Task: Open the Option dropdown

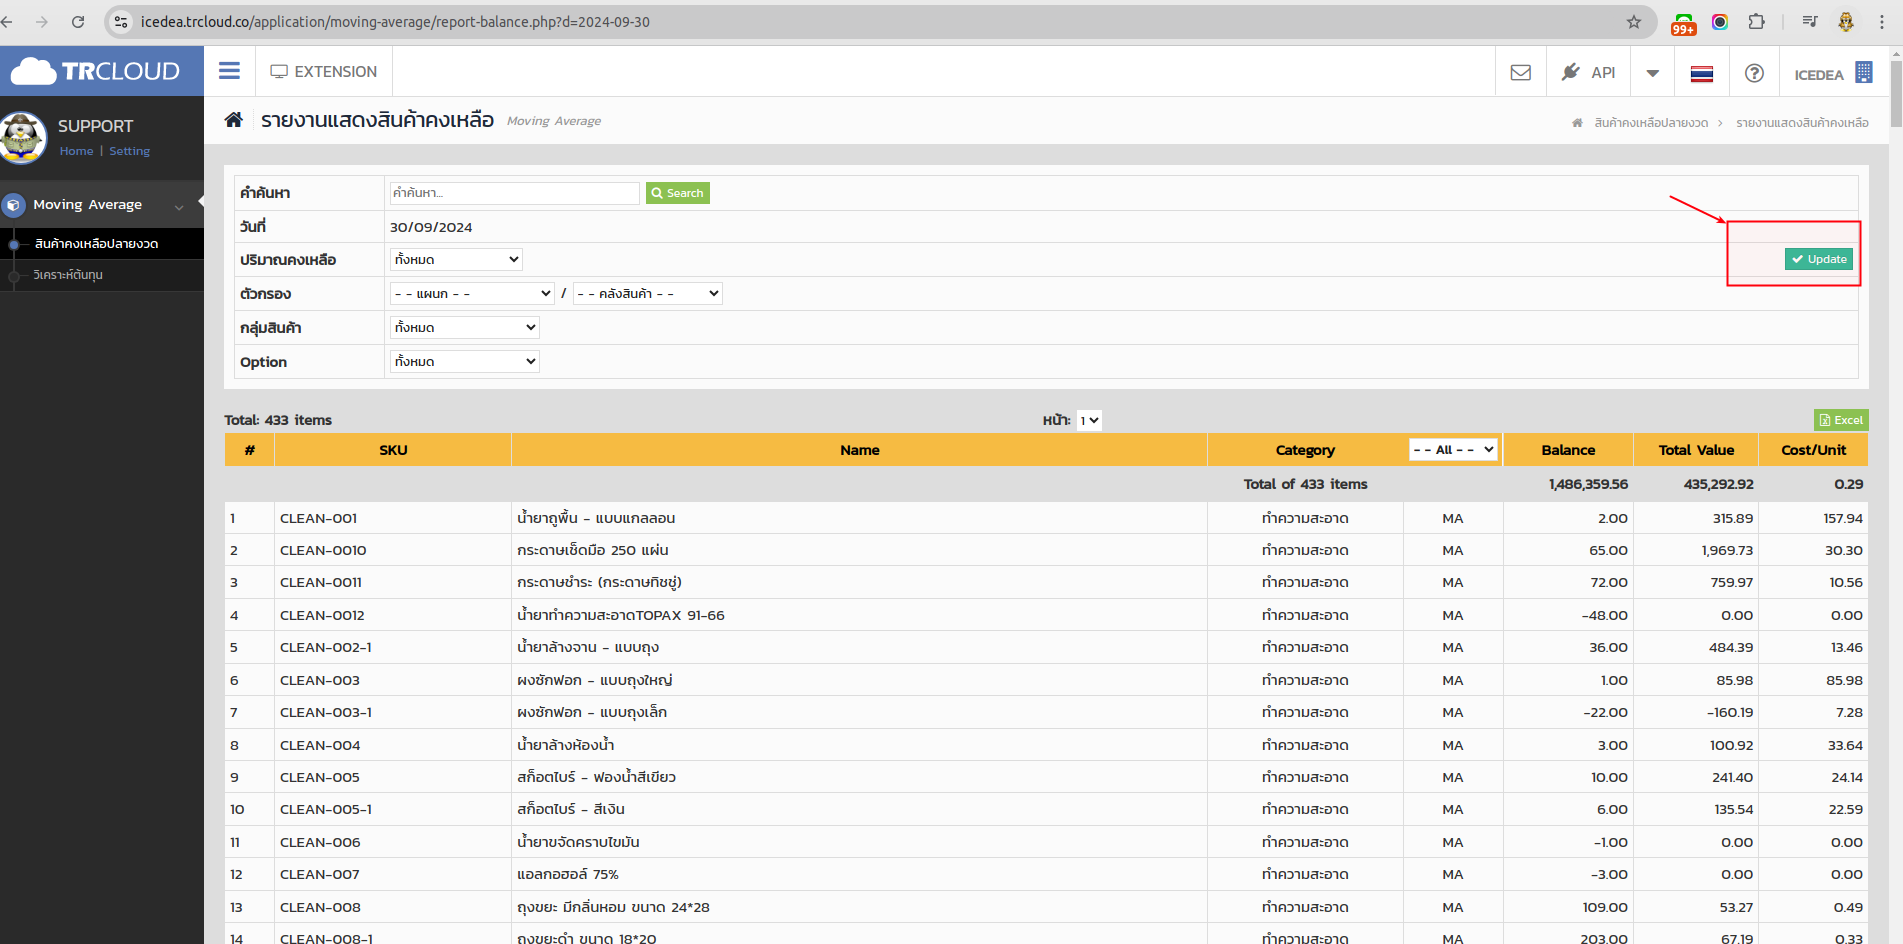Action: [x=464, y=361]
